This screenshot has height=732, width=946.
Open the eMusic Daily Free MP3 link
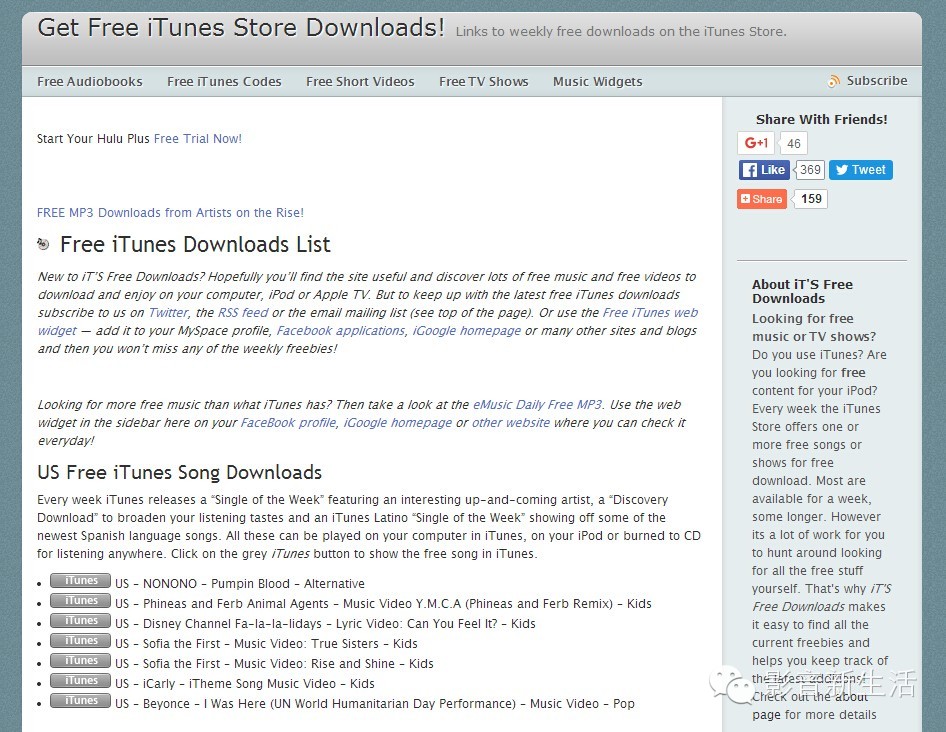pos(537,404)
